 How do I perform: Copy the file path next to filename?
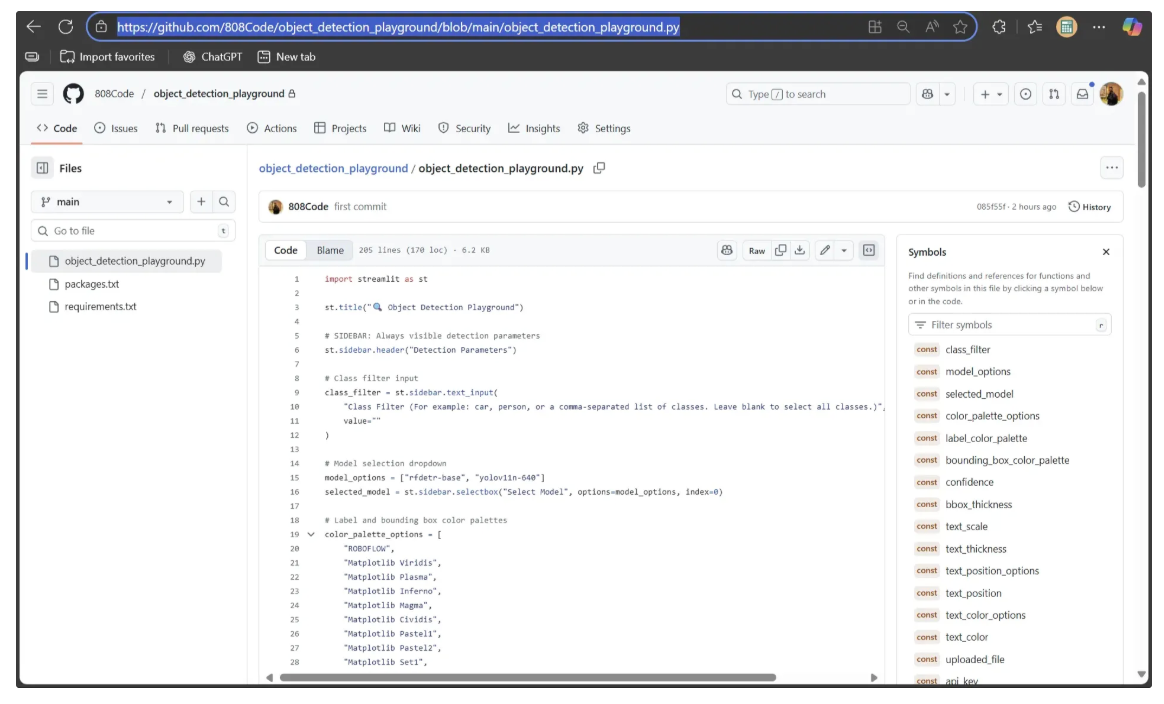(x=599, y=168)
